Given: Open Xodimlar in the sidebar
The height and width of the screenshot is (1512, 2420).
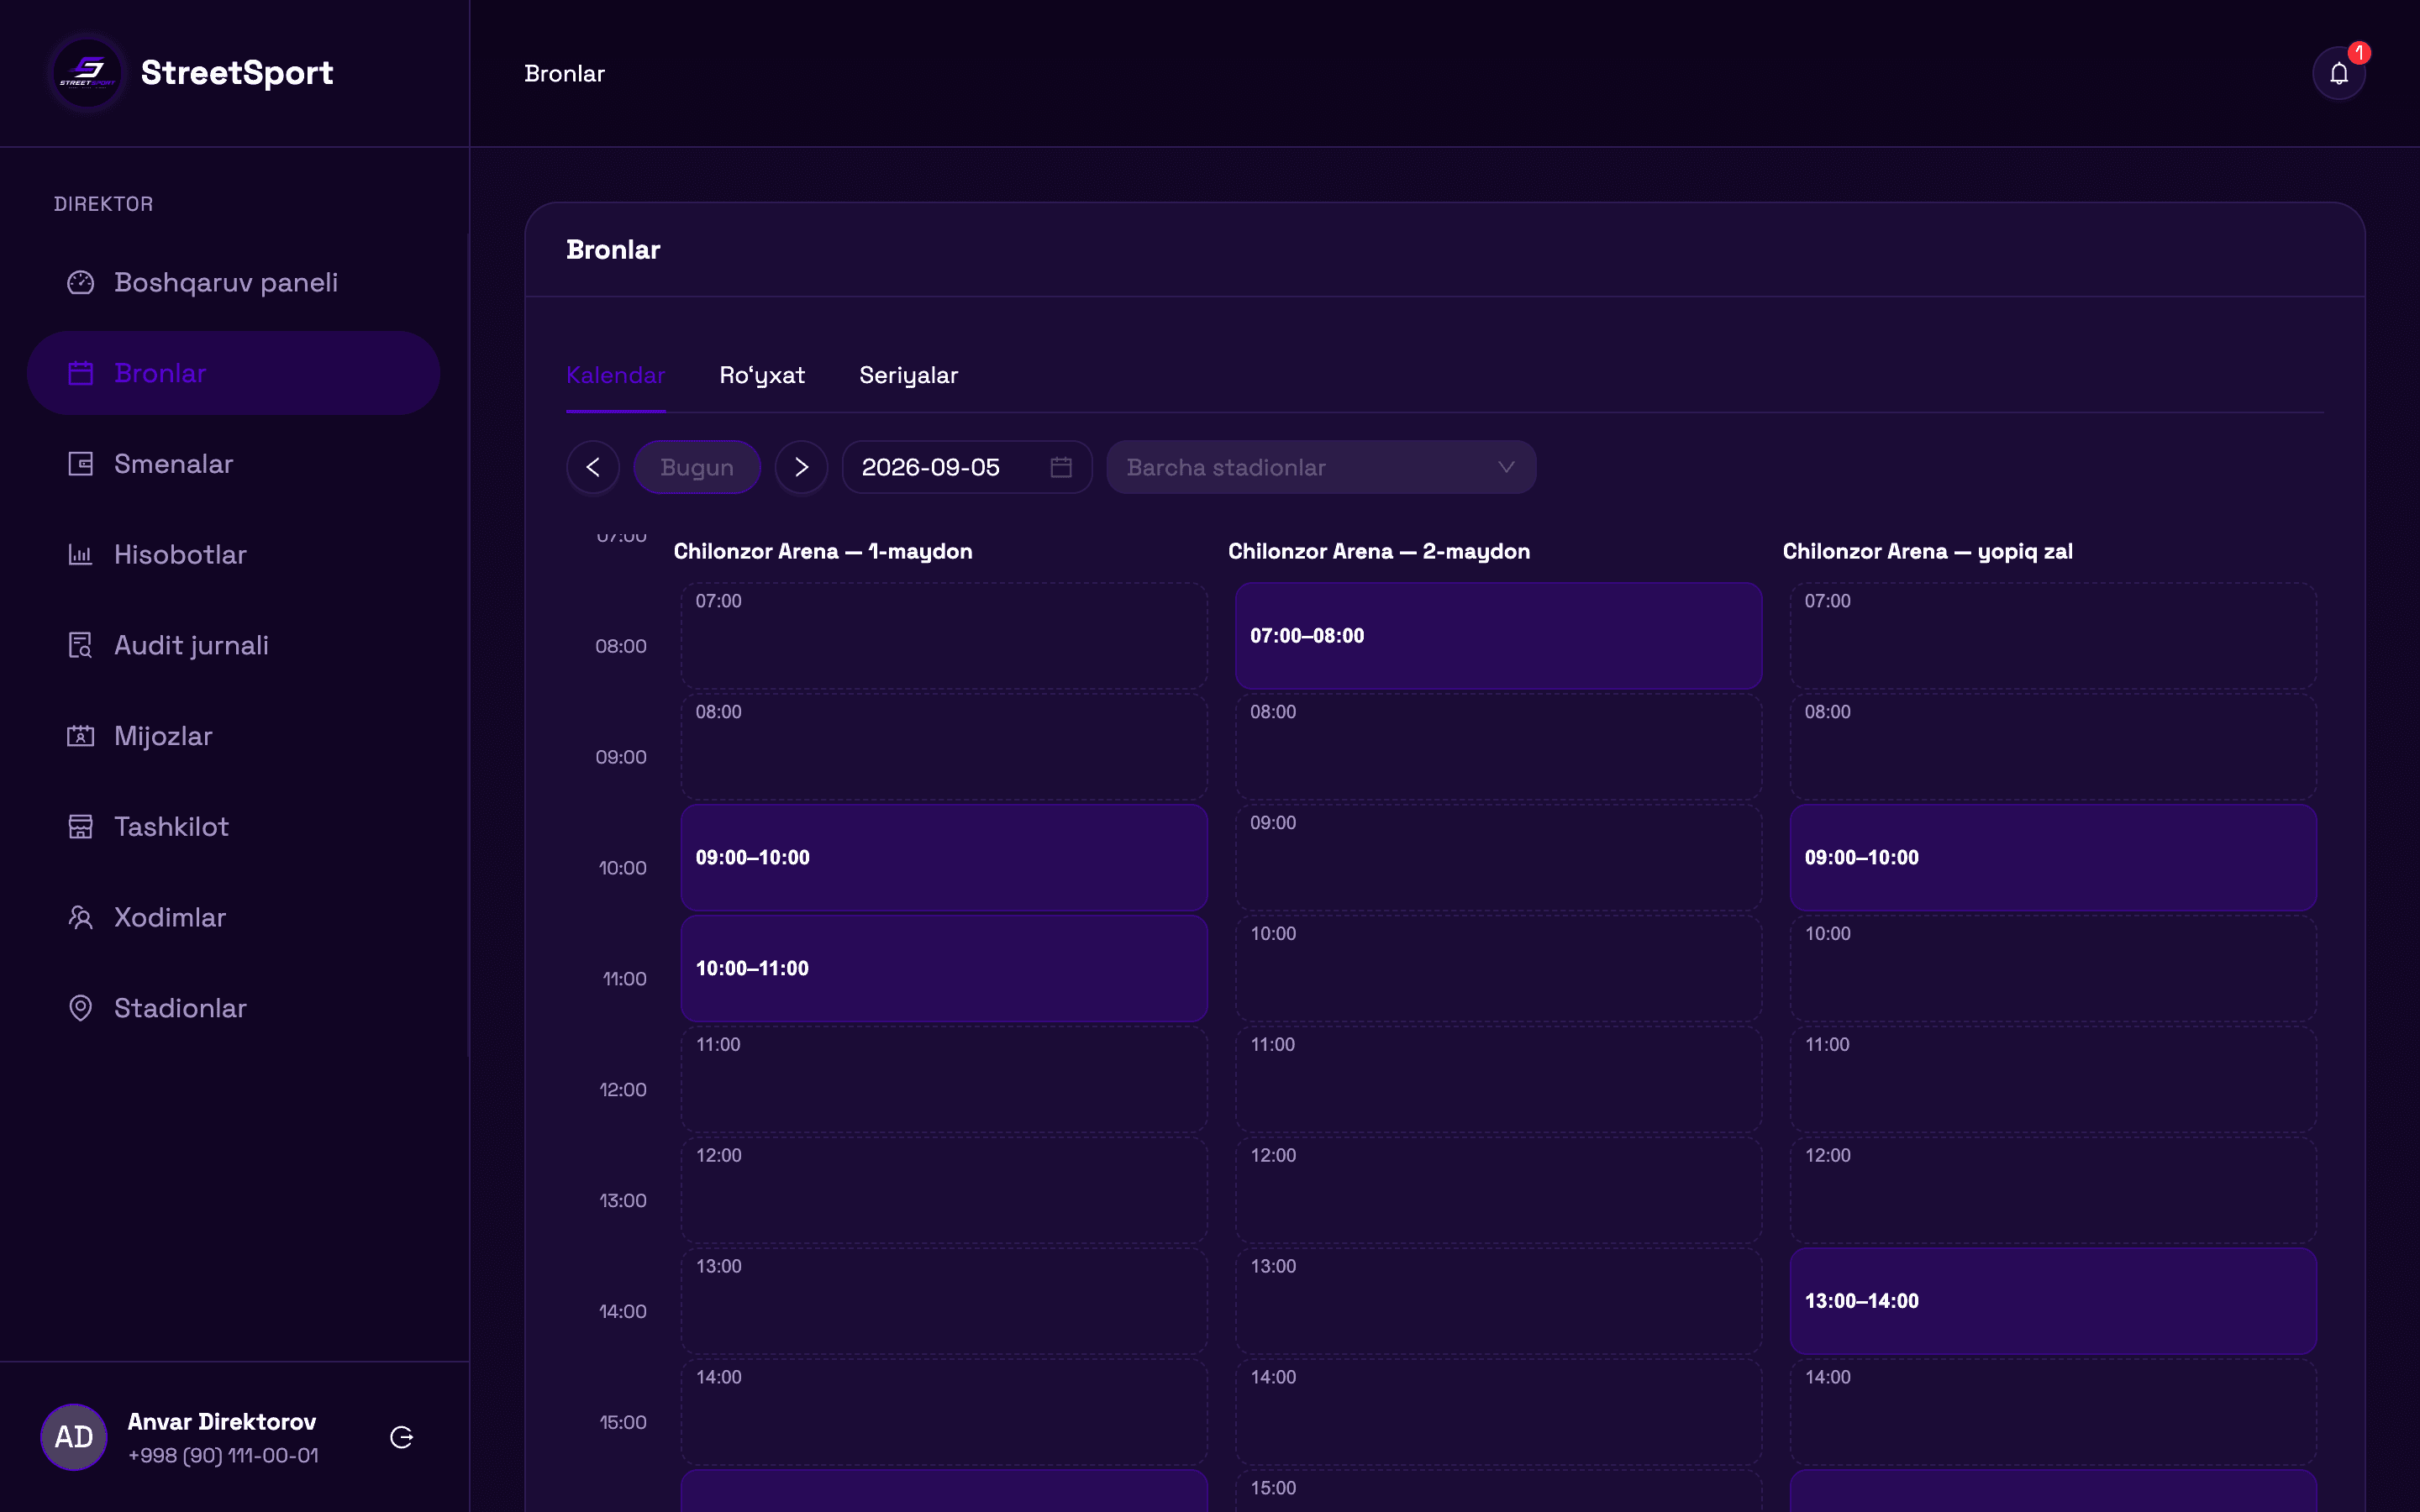Looking at the screenshot, I should (233, 917).
